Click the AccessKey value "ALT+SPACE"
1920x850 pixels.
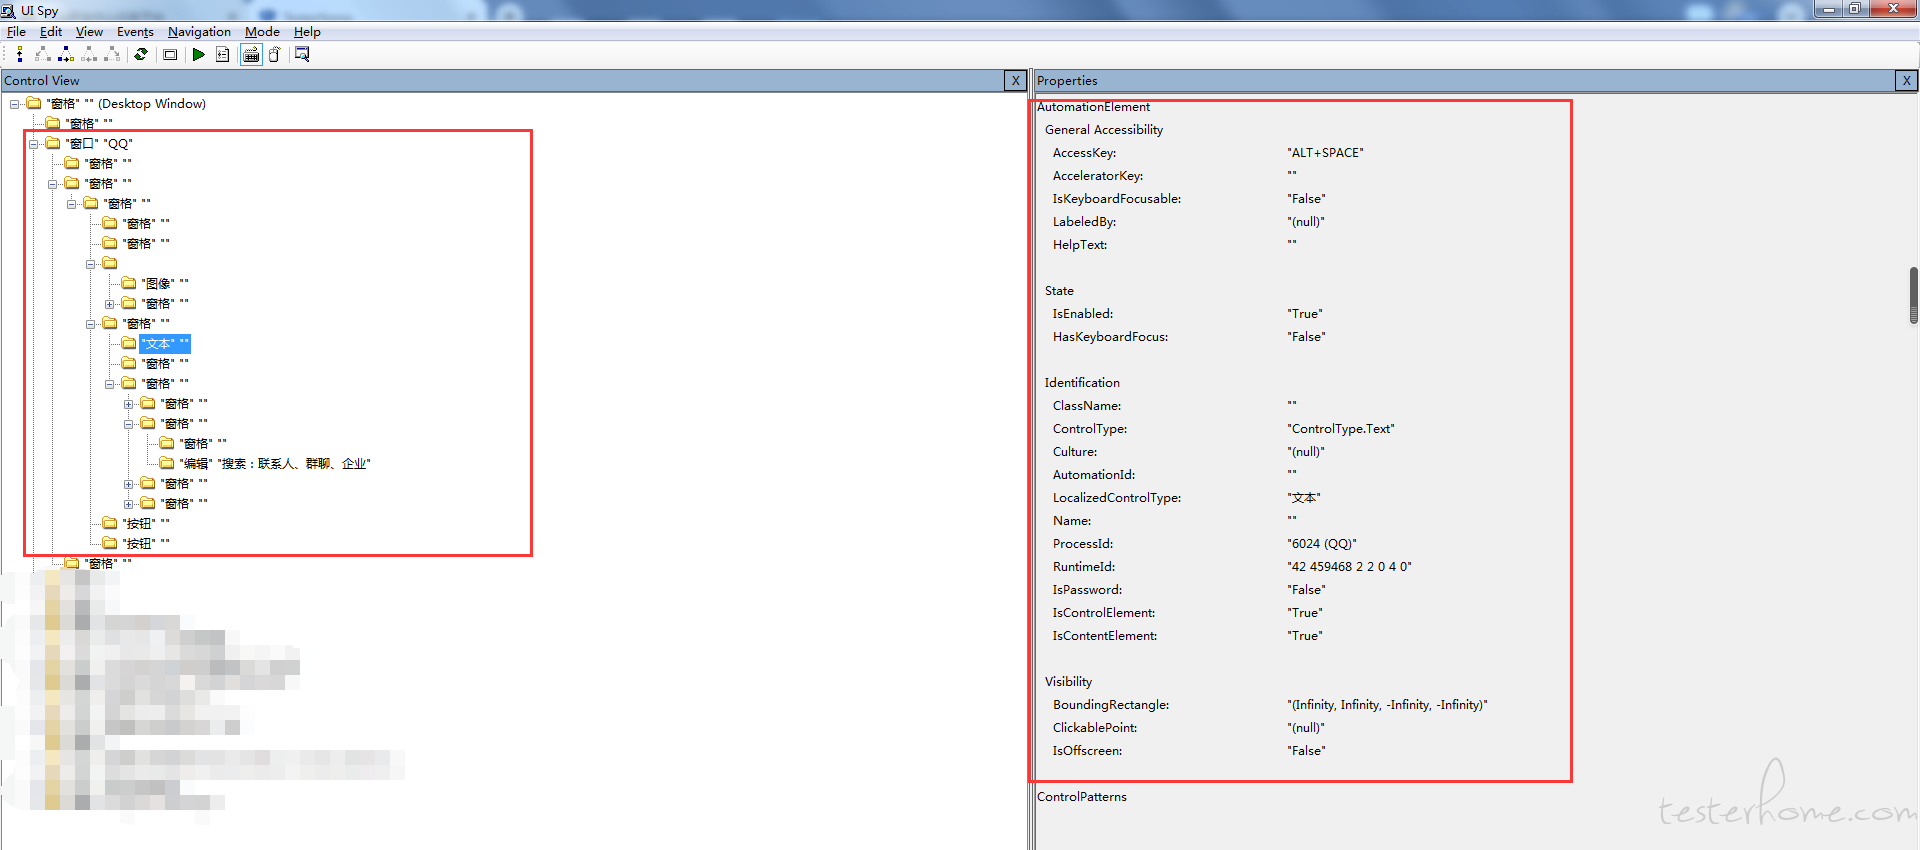(x=1325, y=153)
